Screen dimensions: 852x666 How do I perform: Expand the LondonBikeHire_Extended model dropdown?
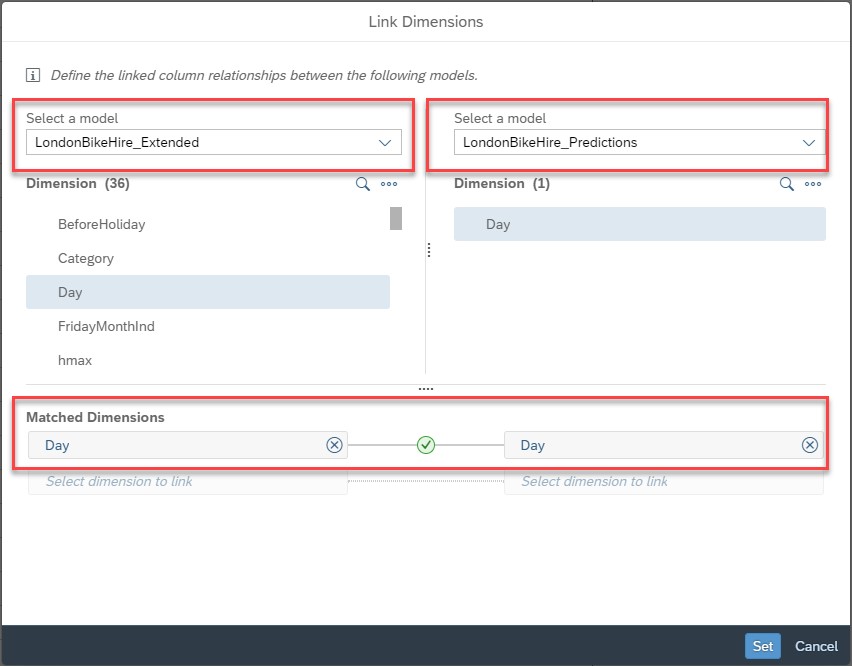(214, 142)
